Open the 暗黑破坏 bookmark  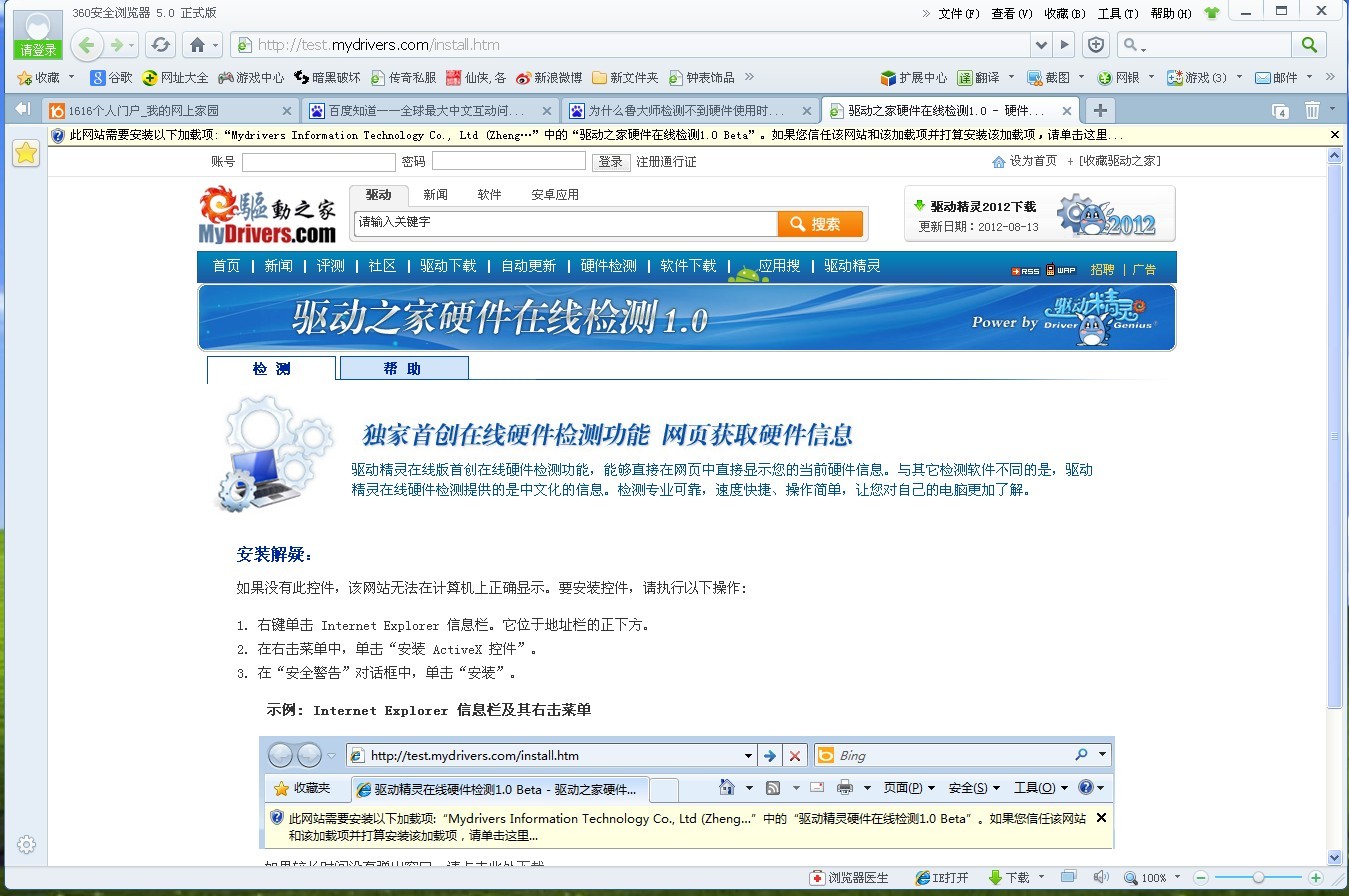(x=327, y=77)
